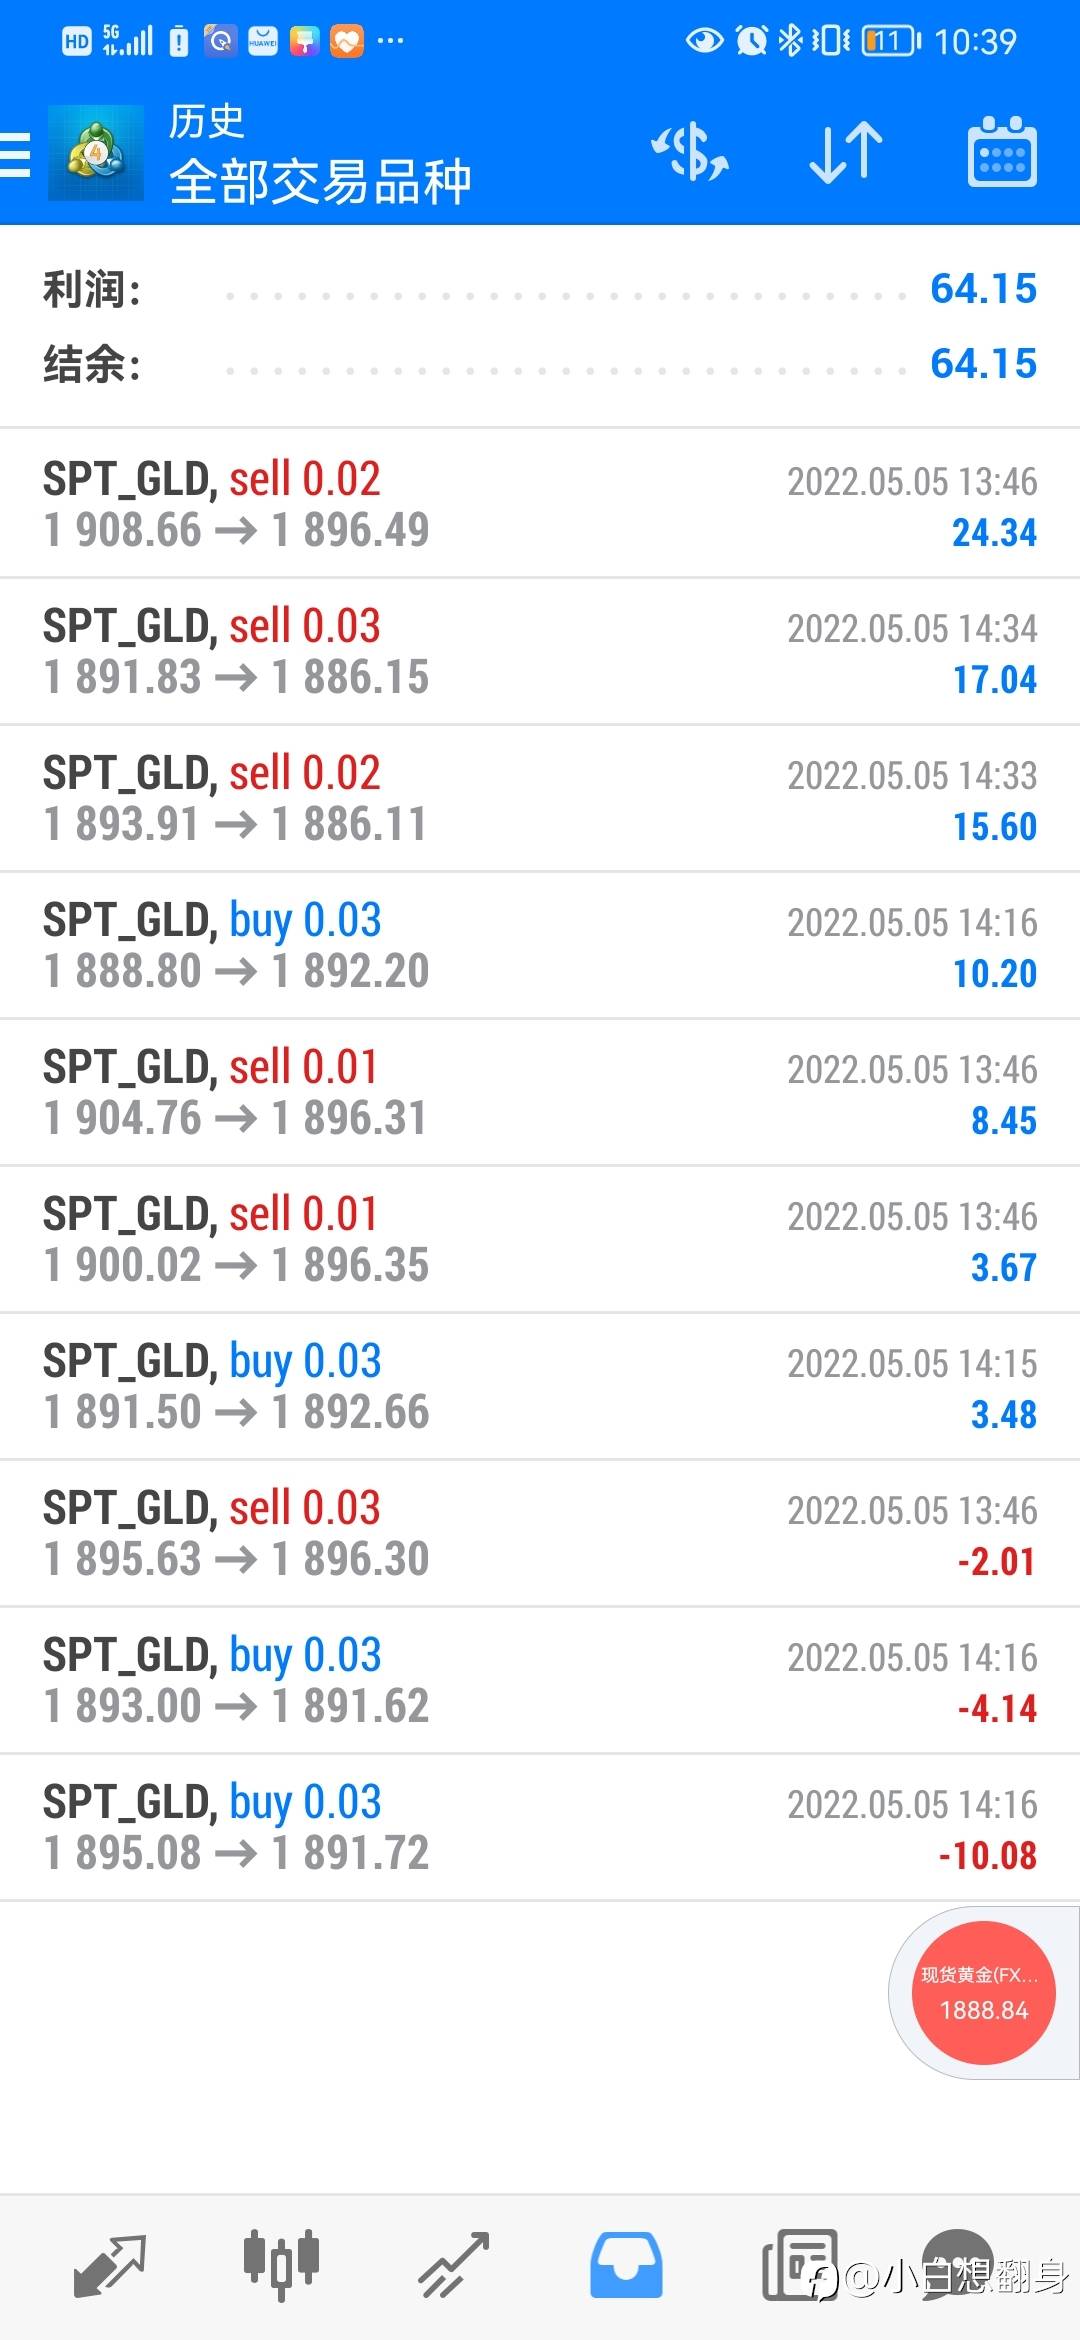The width and height of the screenshot is (1080, 2340).
Task: Select the trade with loss -10.08
Action: pyautogui.click(x=540, y=1827)
